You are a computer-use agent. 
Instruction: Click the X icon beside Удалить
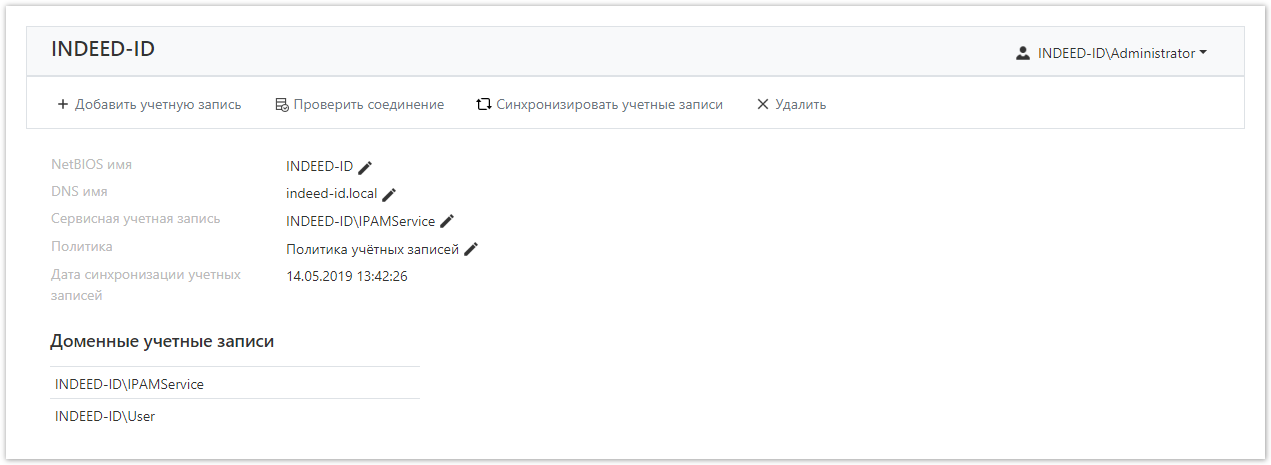click(763, 104)
